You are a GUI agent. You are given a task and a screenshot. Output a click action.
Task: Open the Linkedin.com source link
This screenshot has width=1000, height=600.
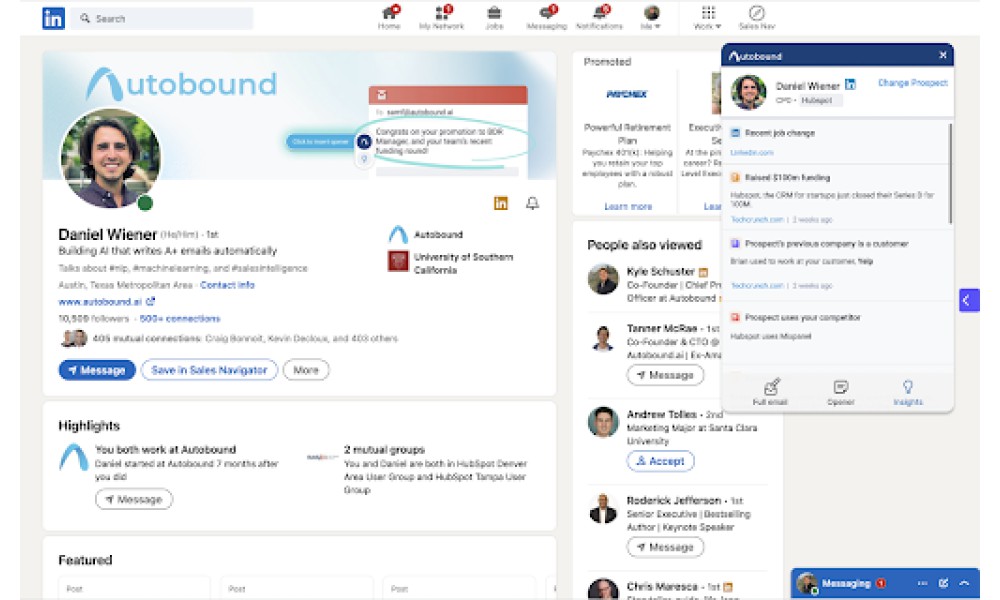click(752, 153)
